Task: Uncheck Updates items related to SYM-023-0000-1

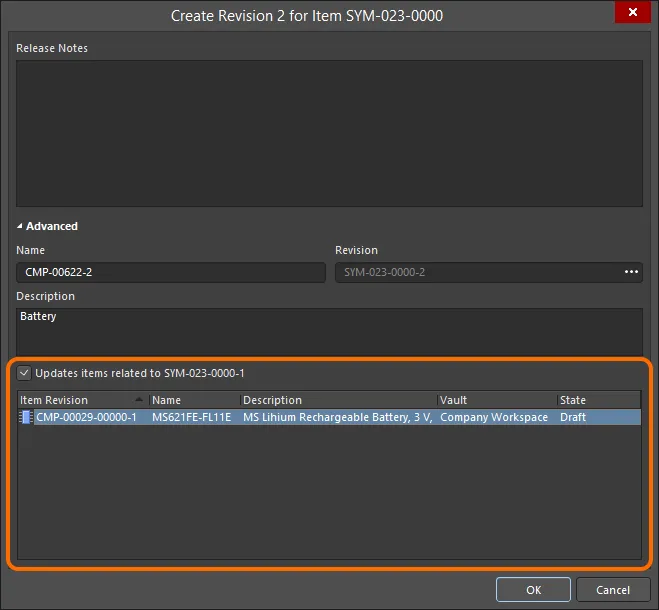Action: [x=24, y=373]
